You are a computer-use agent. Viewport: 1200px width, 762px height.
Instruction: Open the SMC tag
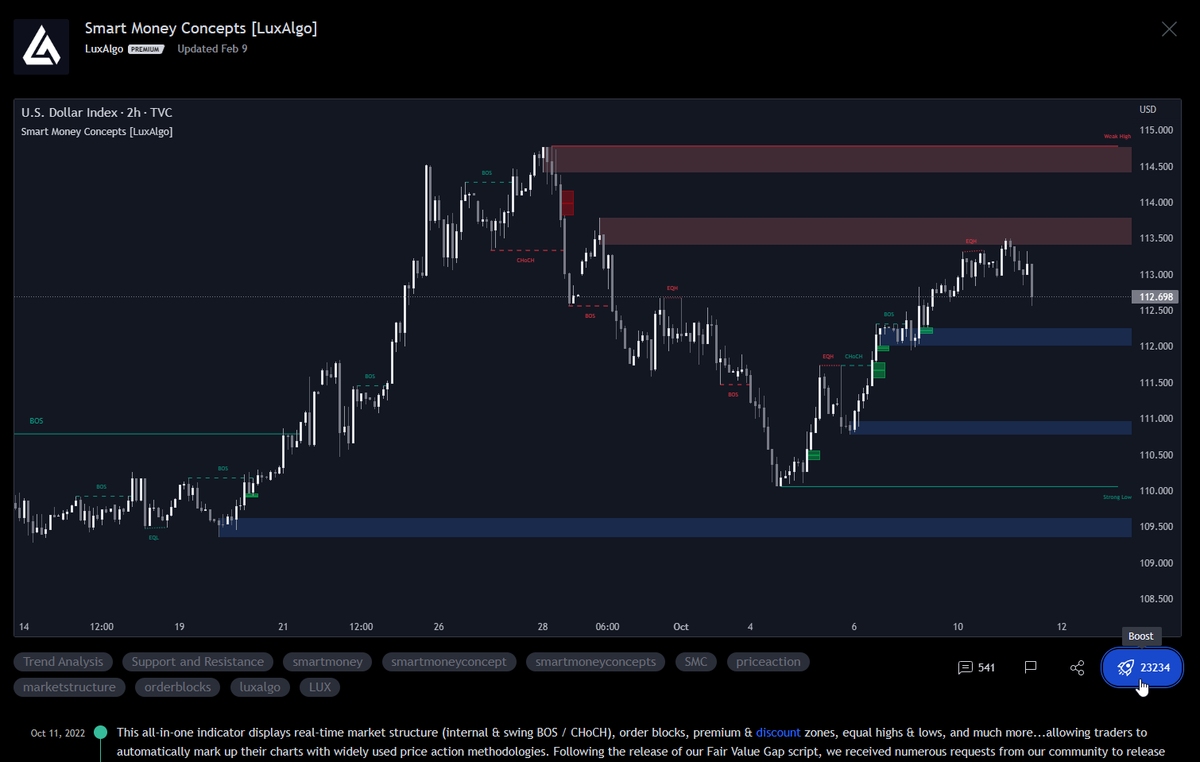coord(696,662)
